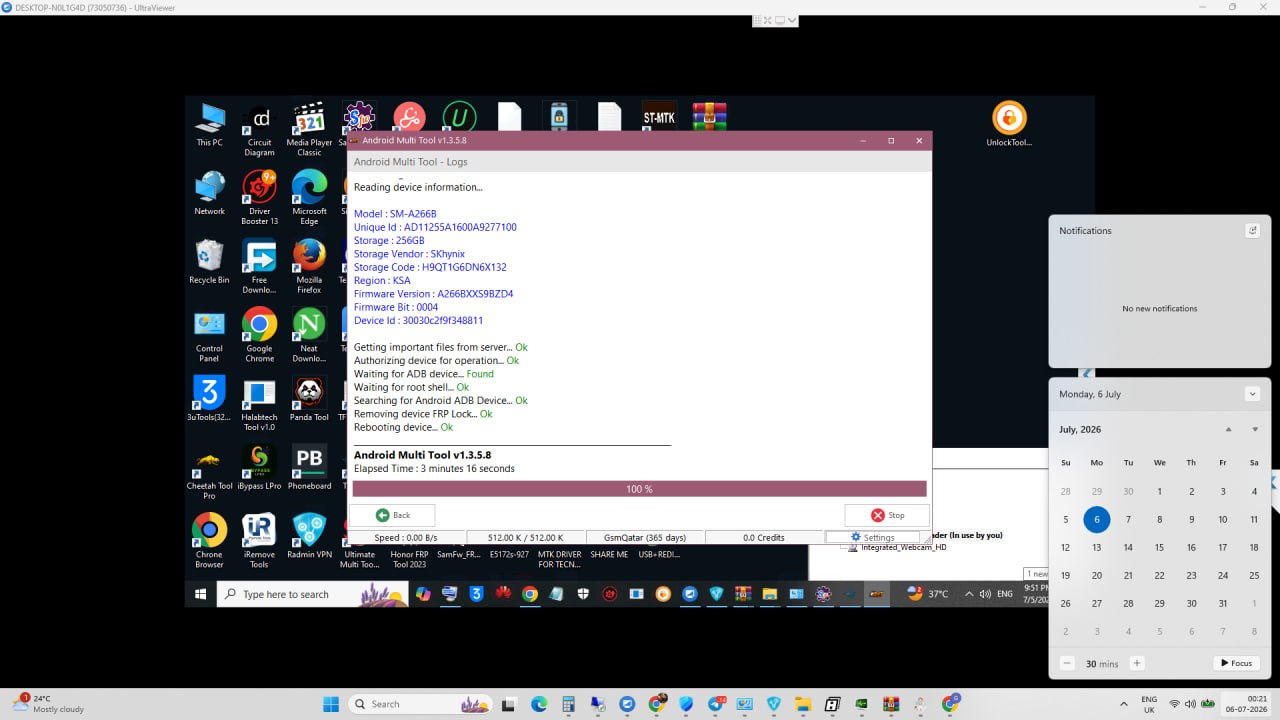Open iRemove Tools desktop shortcut
The width and height of the screenshot is (1280, 720).
[x=259, y=541]
